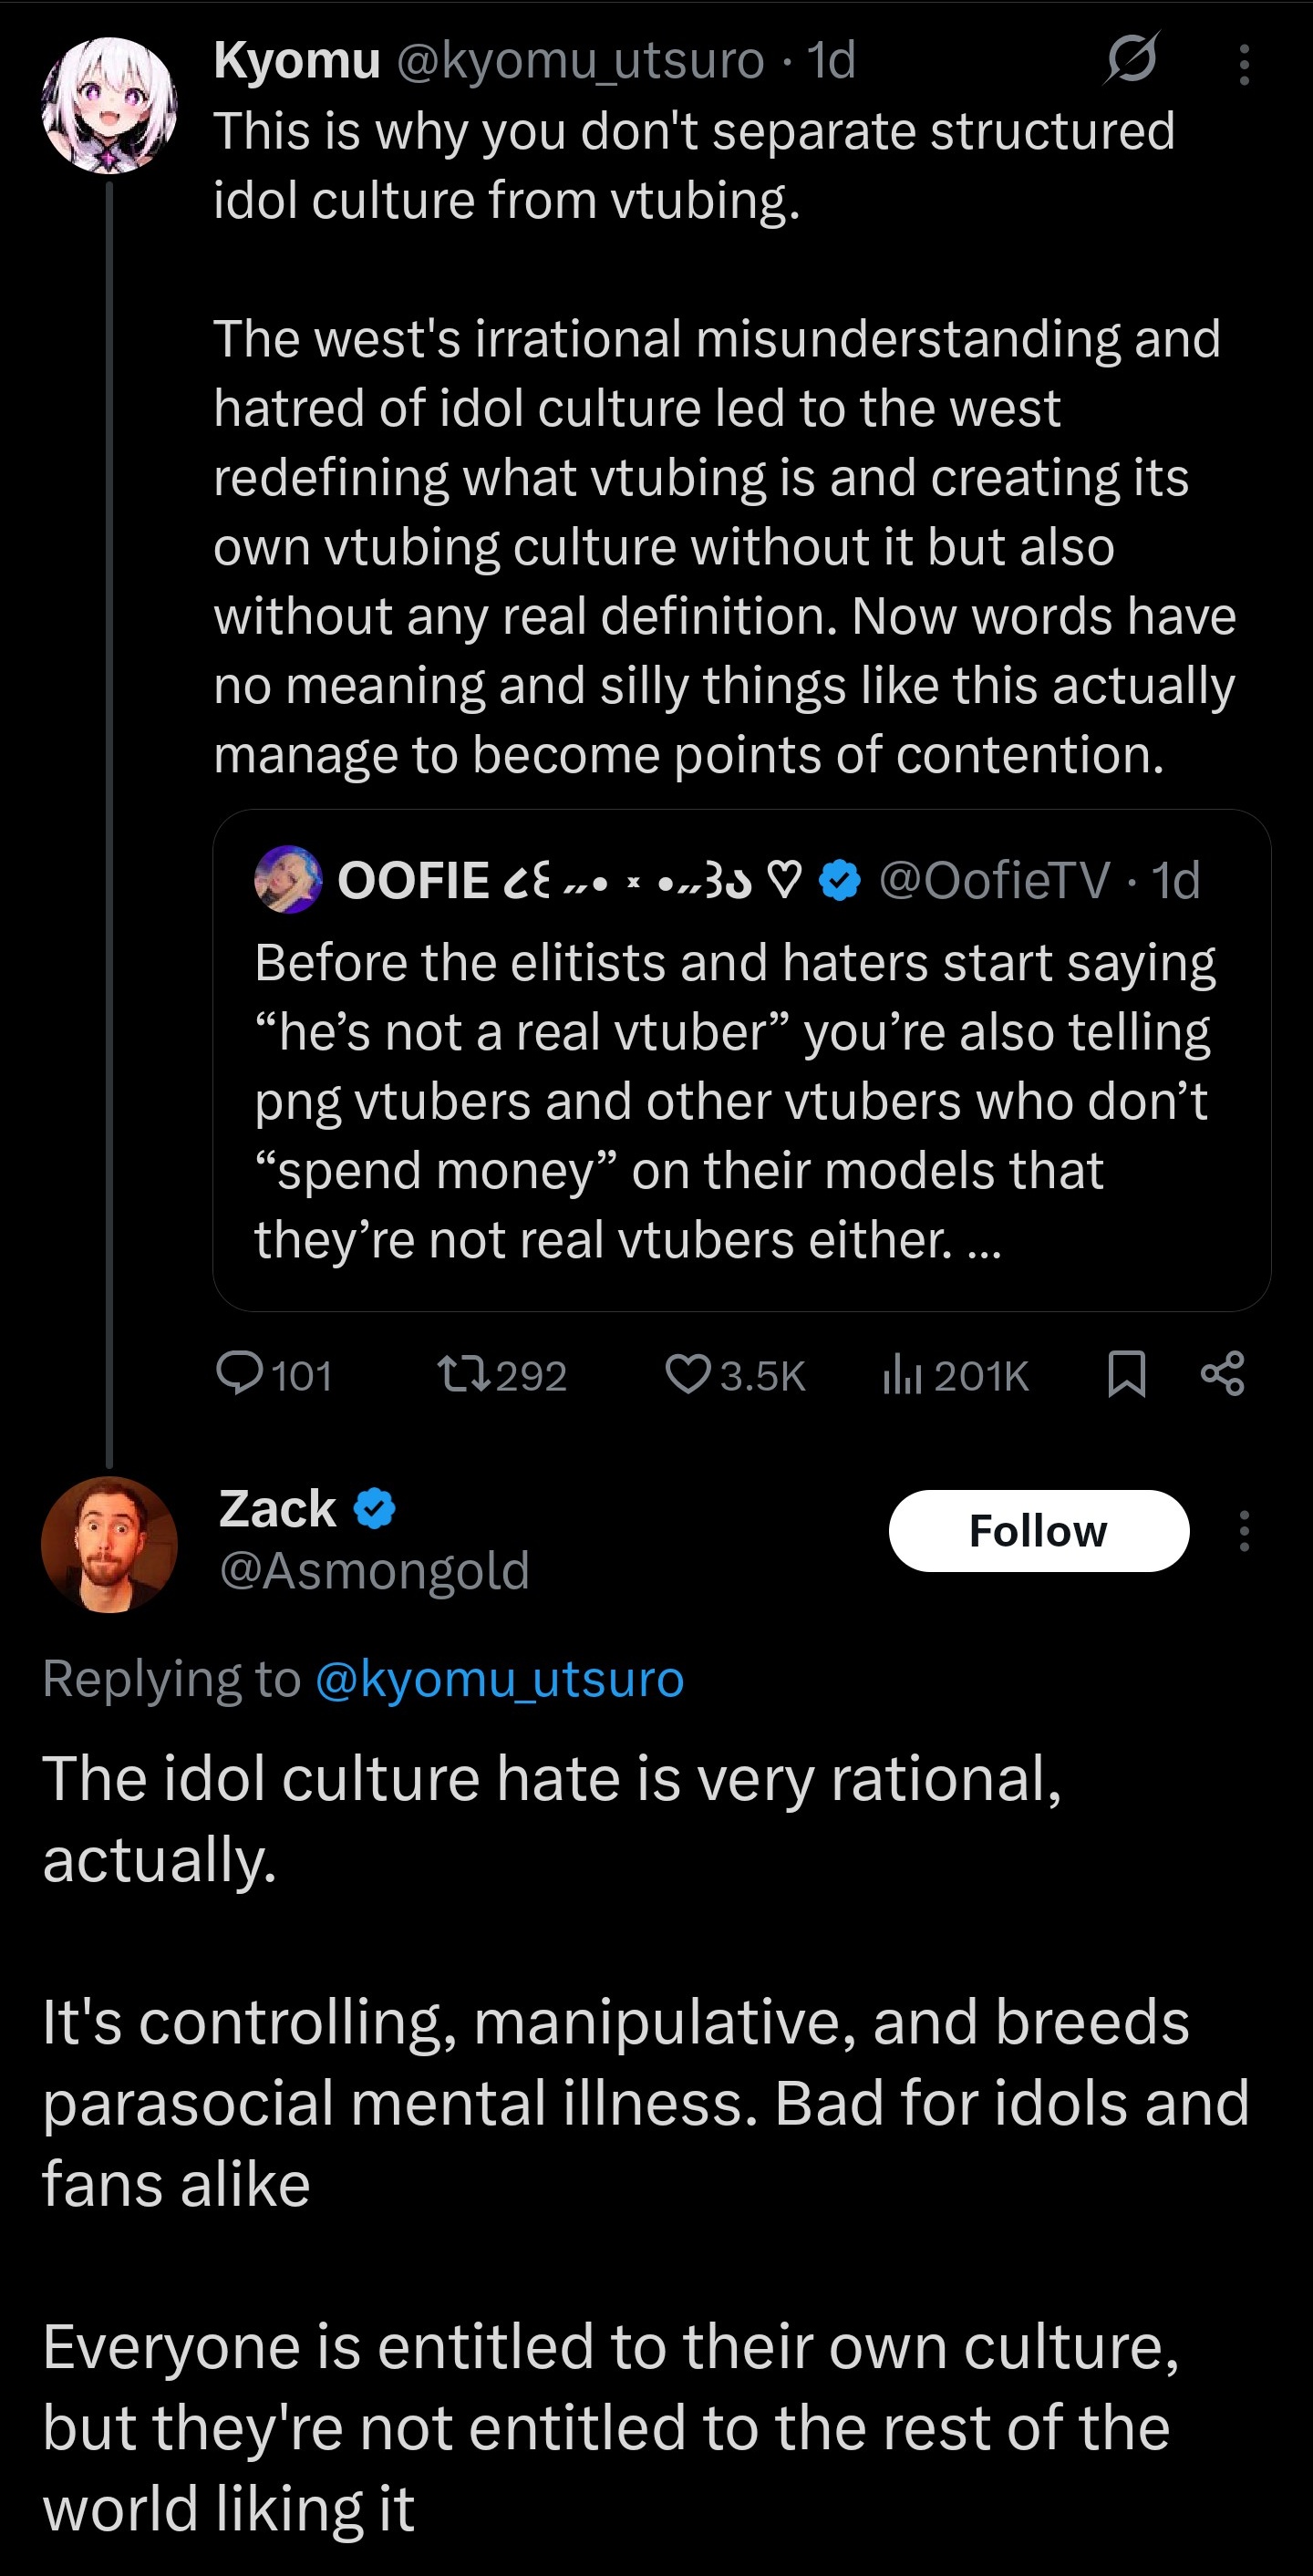Open OOFIE's small avatar in quoted post

point(288,879)
